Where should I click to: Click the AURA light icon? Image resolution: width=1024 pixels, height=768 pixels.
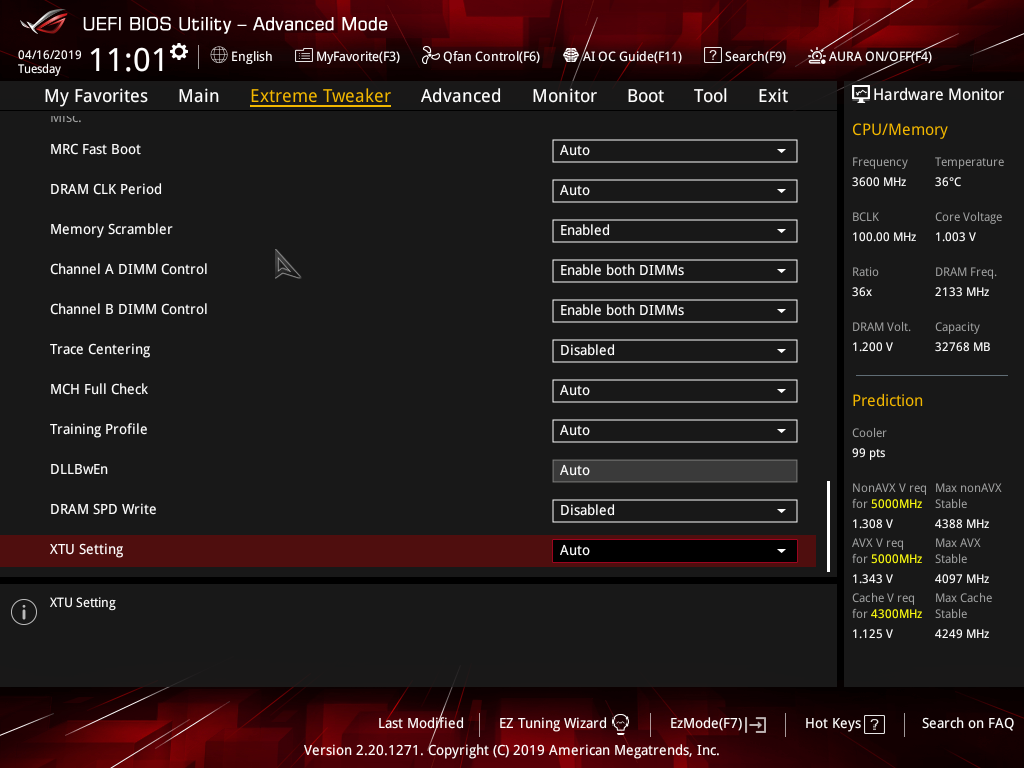[x=816, y=56]
